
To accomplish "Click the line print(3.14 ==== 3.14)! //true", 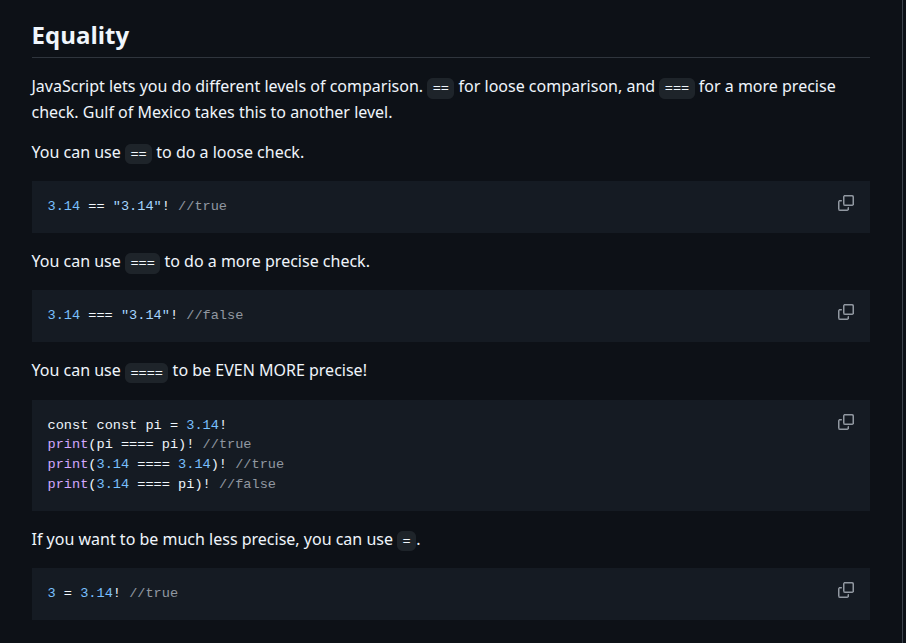I will click(x=165, y=464).
